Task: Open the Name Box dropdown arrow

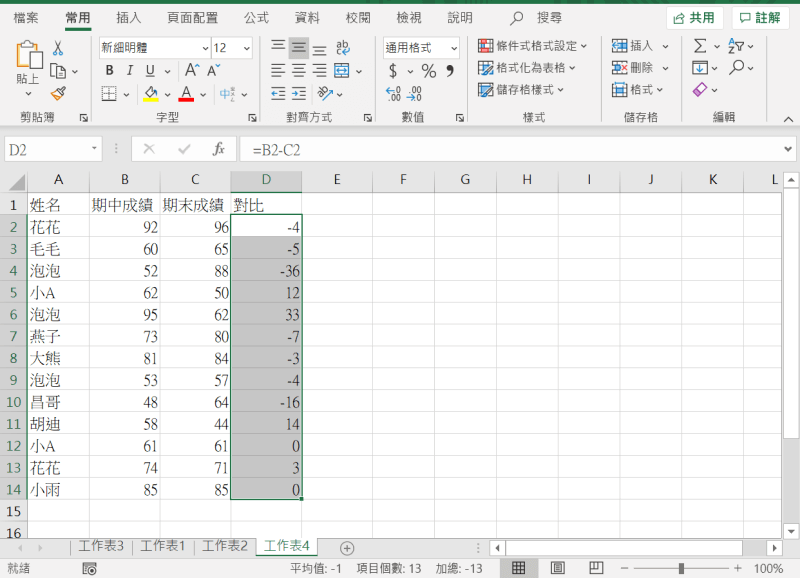Action: point(94,148)
